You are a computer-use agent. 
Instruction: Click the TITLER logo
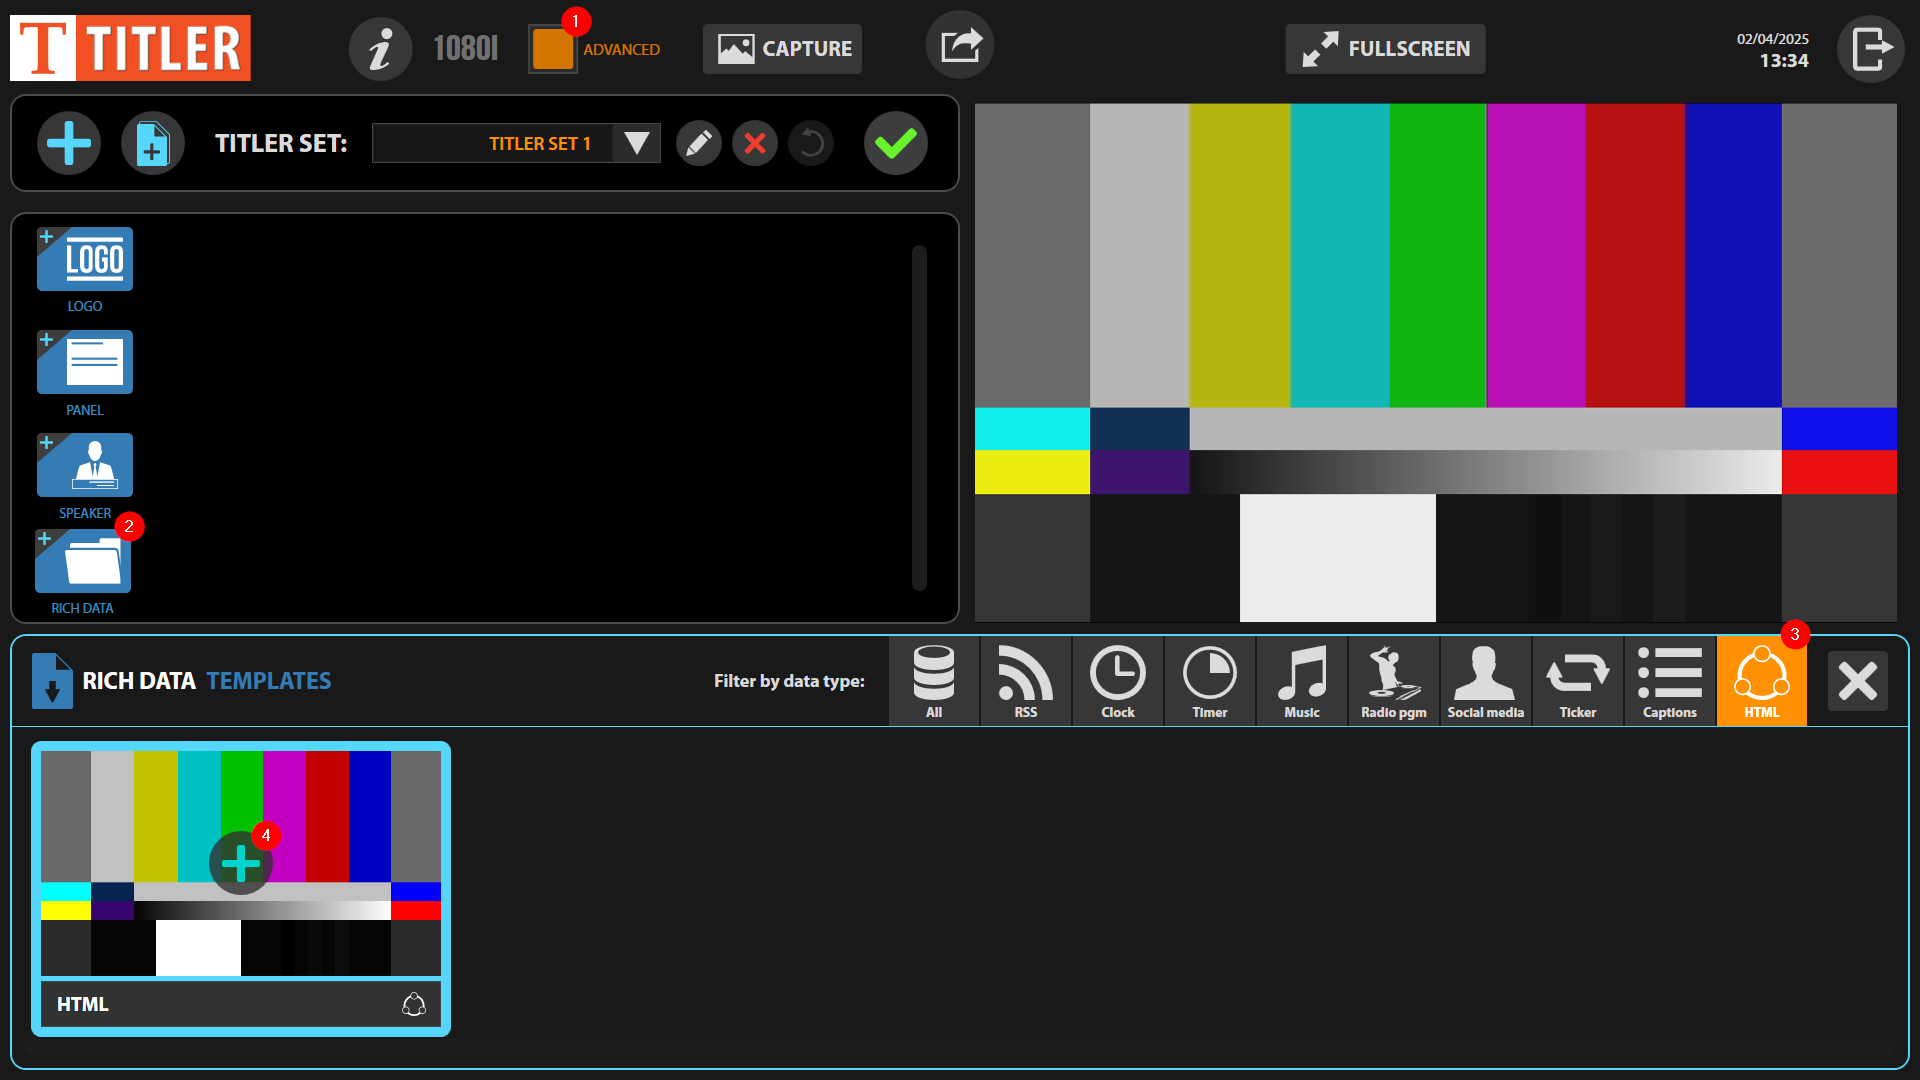pyautogui.click(x=130, y=48)
